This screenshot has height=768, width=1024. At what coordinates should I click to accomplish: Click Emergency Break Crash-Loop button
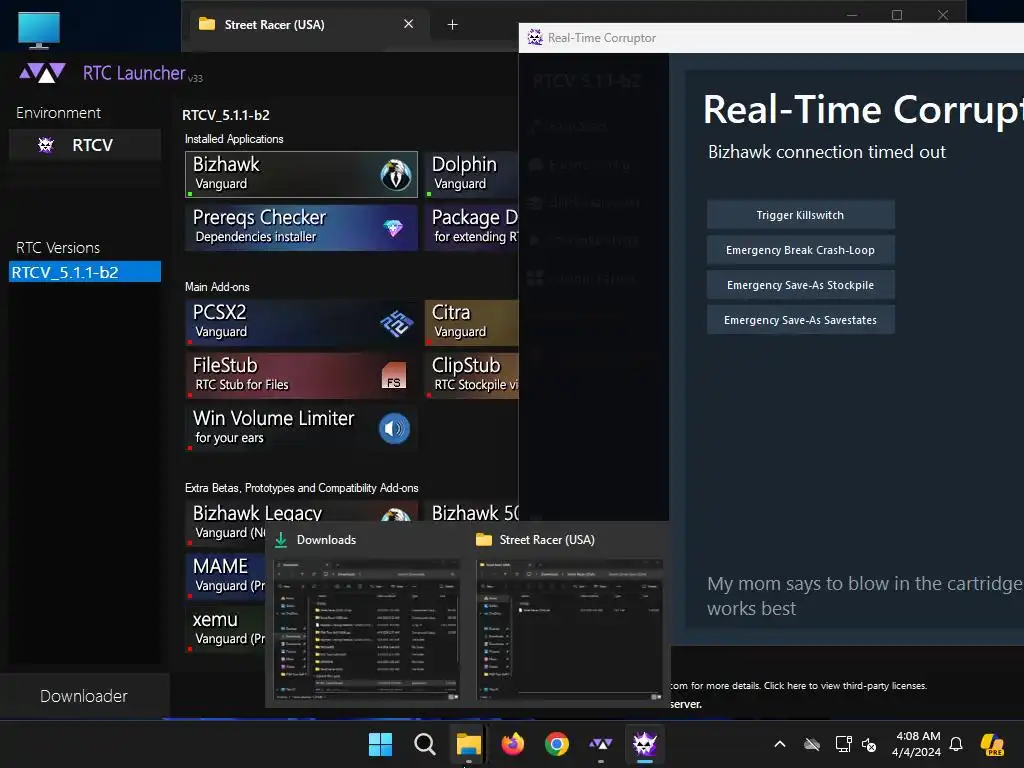[x=801, y=250]
